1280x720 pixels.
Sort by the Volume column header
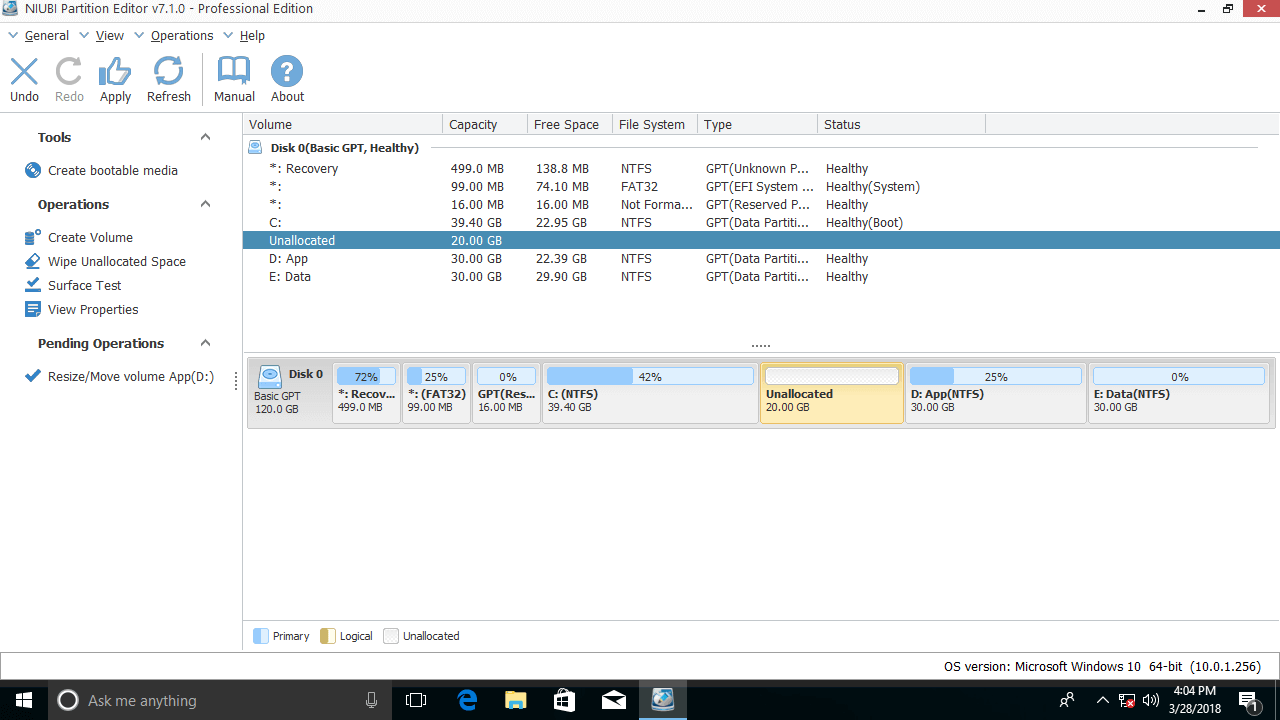(343, 124)
